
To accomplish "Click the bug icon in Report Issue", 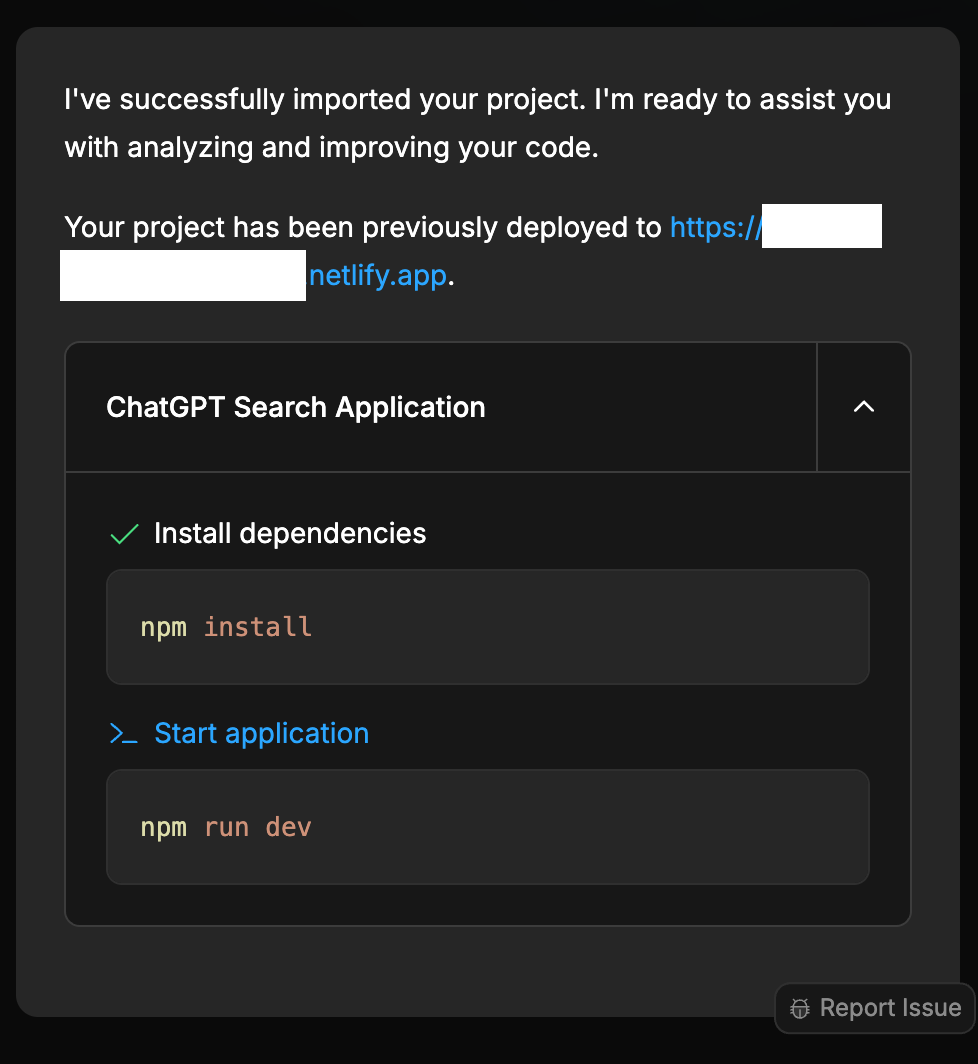I will coord(800,1008).
